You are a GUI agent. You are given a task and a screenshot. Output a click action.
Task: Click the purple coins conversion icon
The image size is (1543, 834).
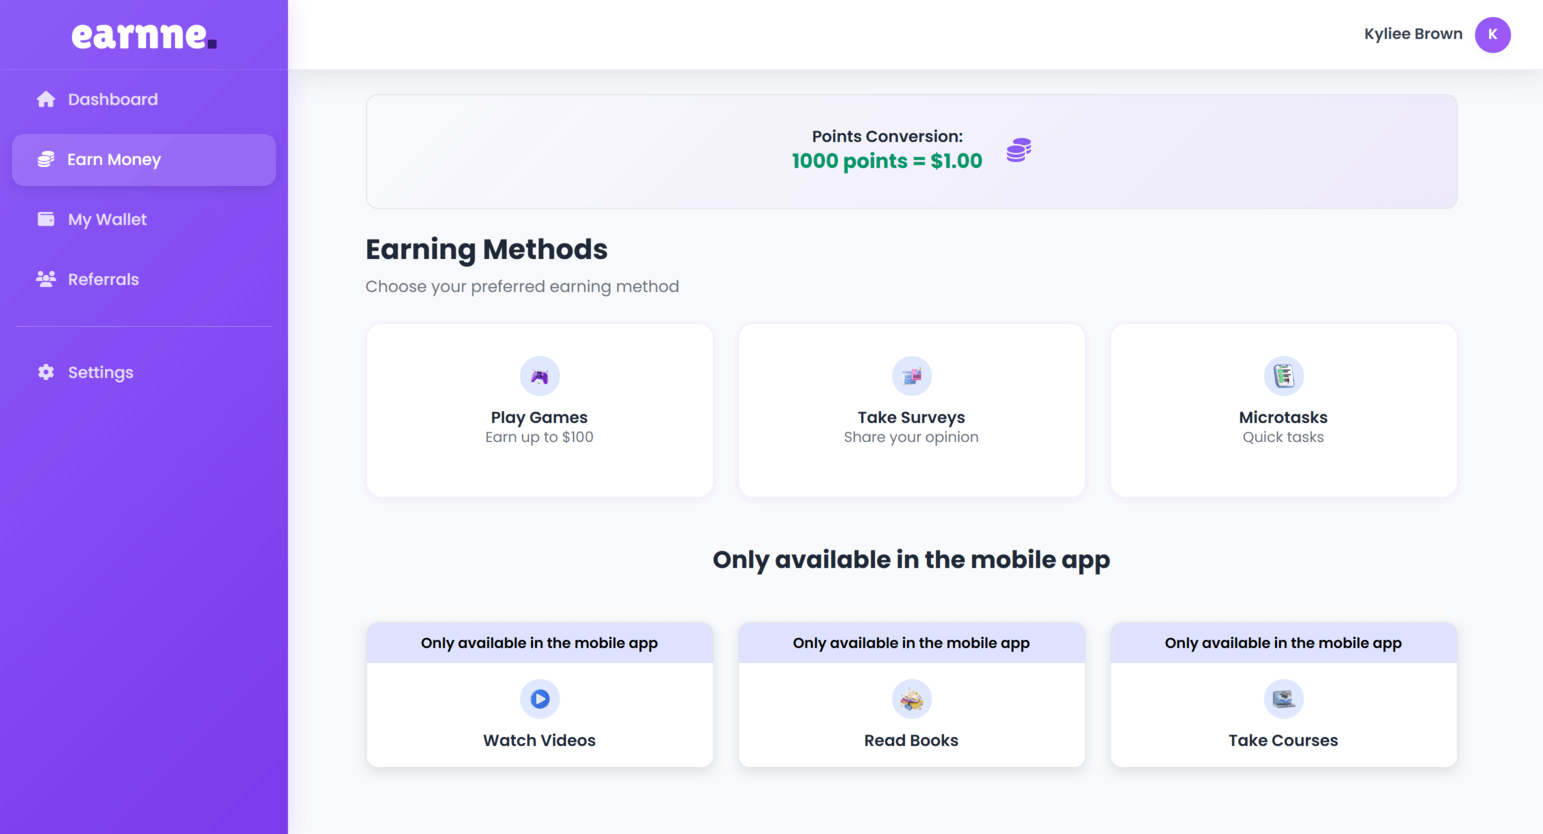pyautogui.click(x=1018, y=150)
